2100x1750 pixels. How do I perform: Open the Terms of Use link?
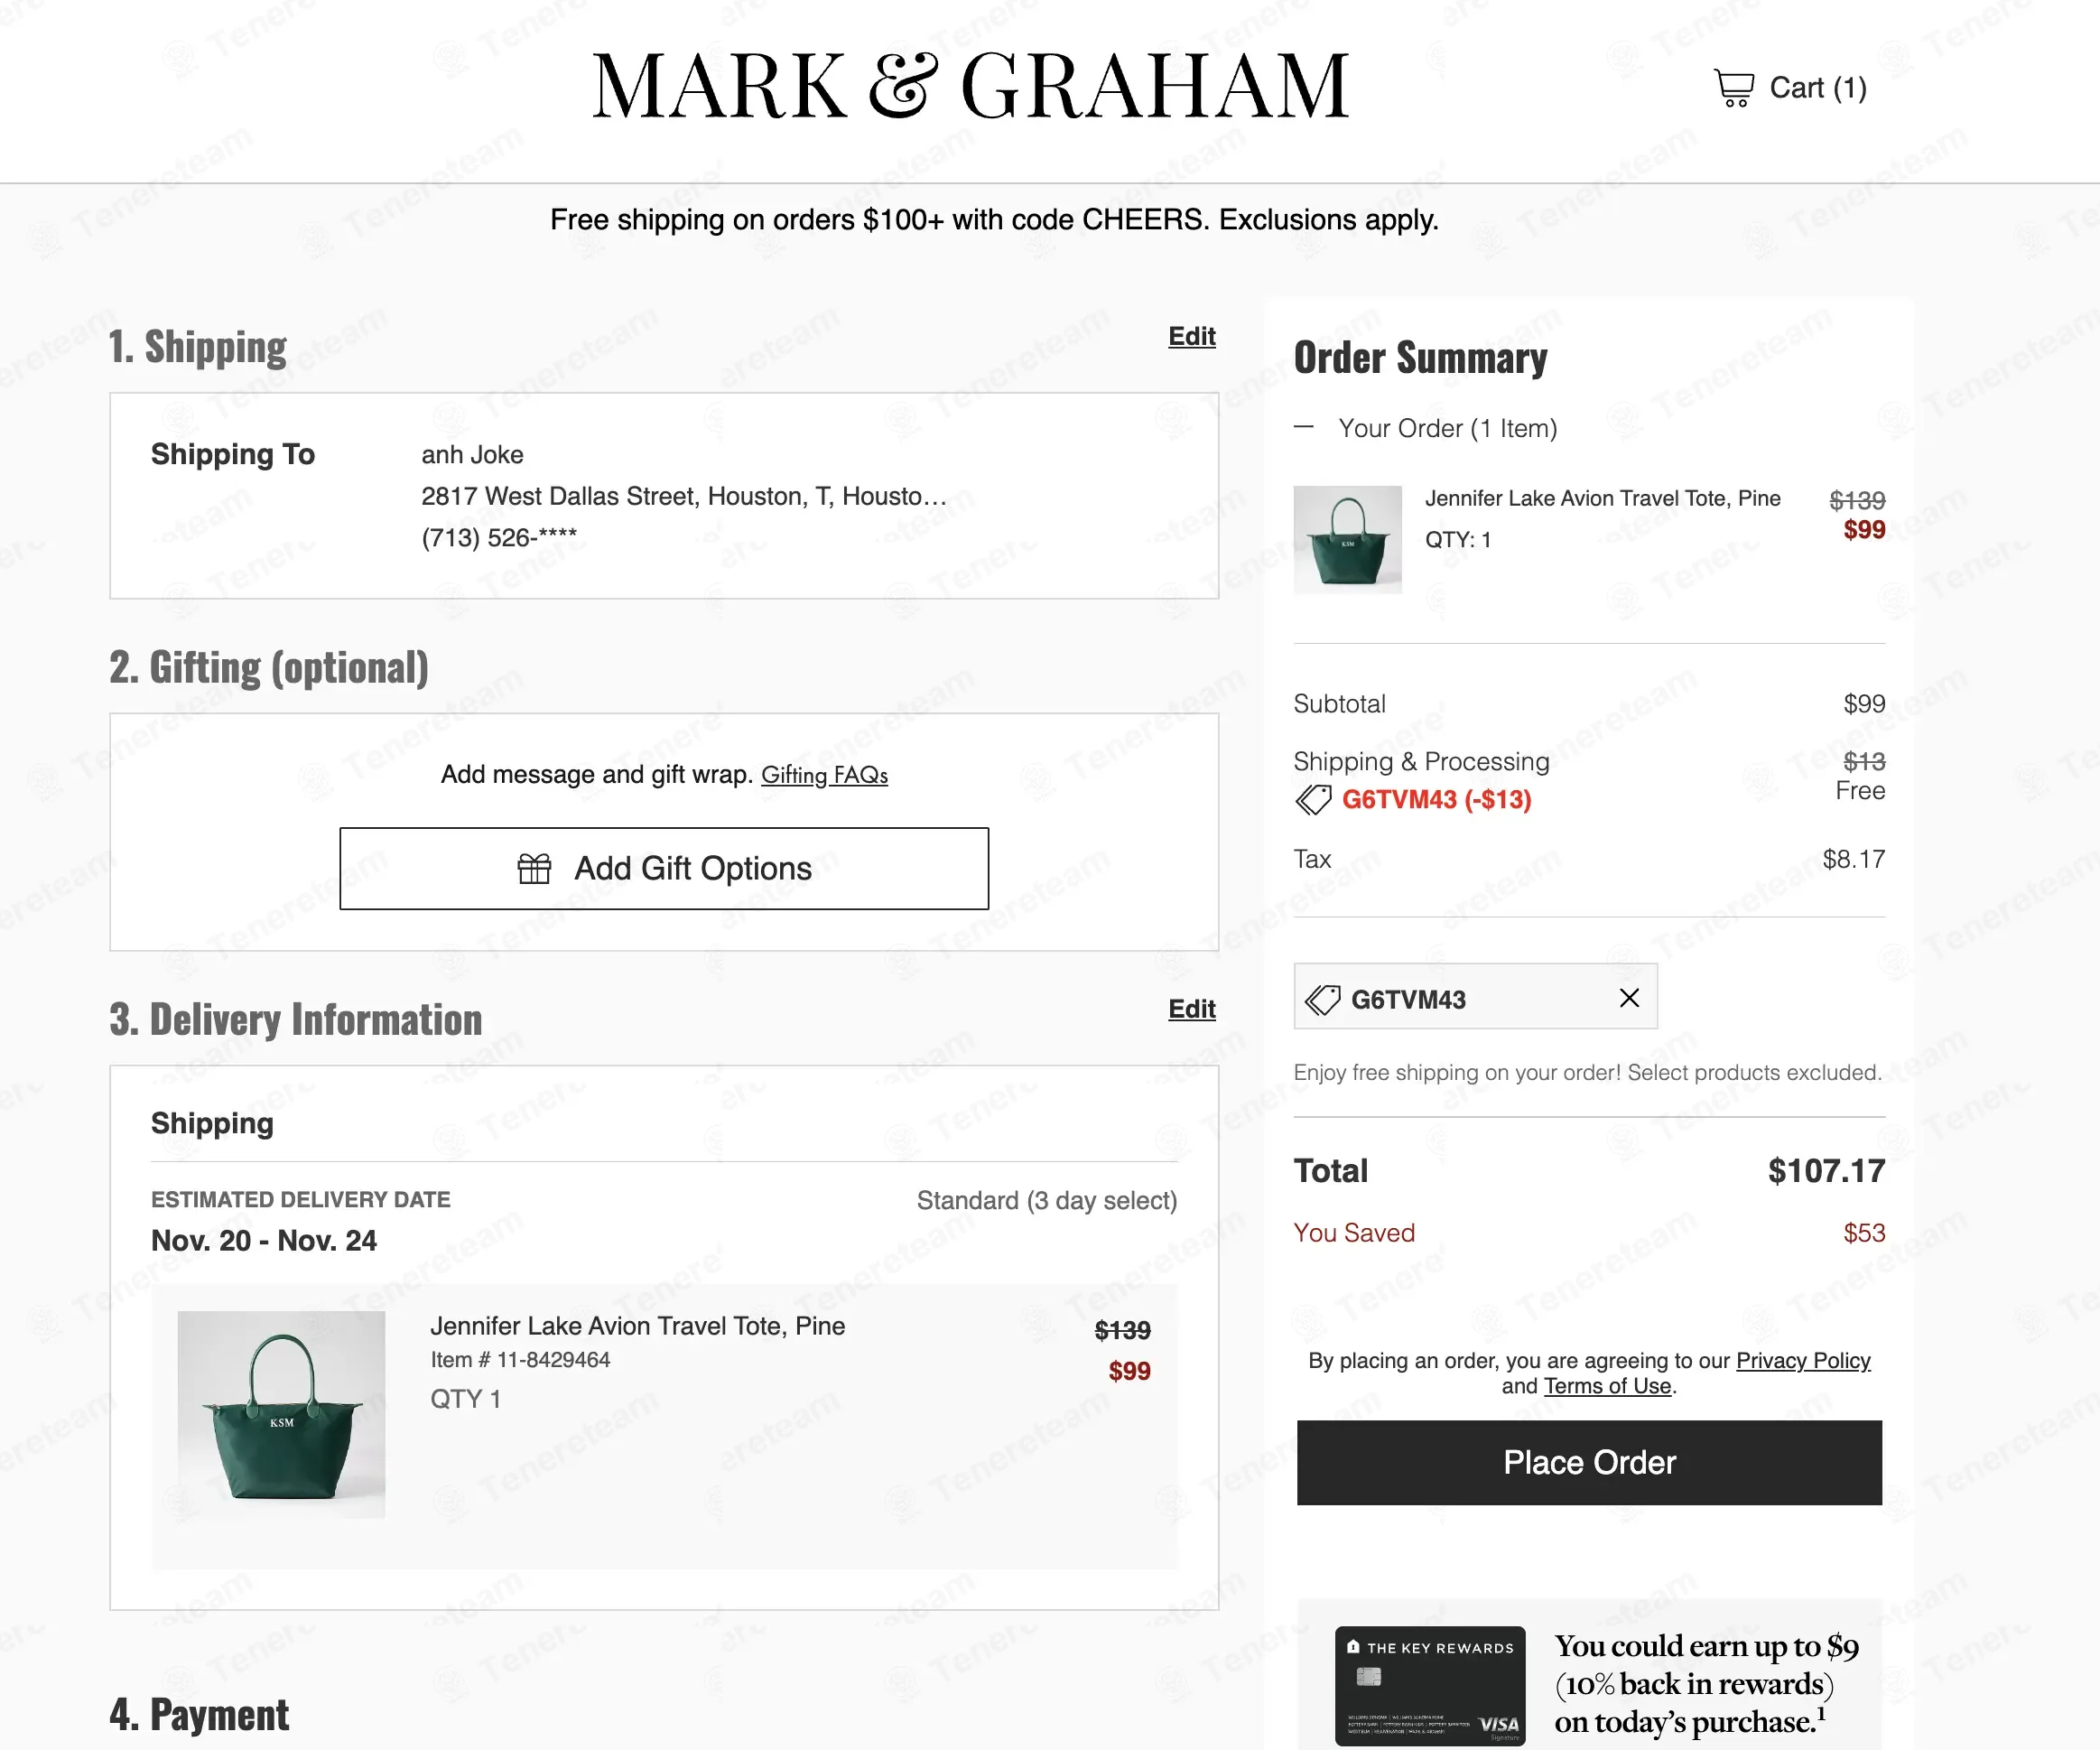point(1607,1386)
